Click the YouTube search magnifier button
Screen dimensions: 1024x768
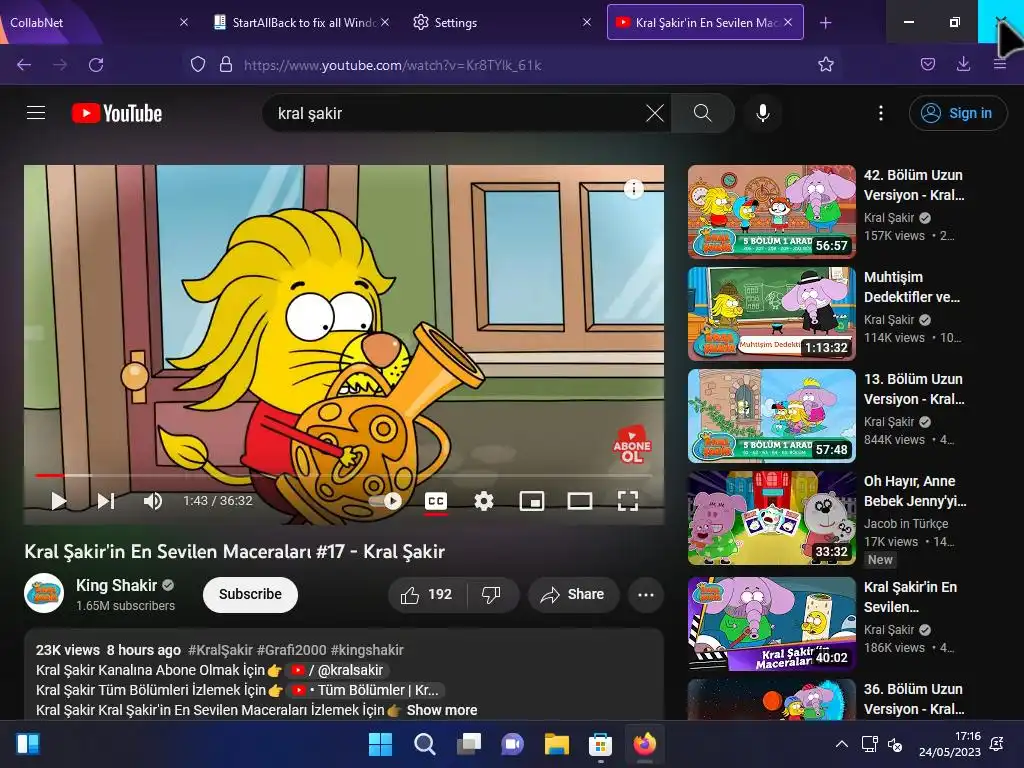(702, 113)
